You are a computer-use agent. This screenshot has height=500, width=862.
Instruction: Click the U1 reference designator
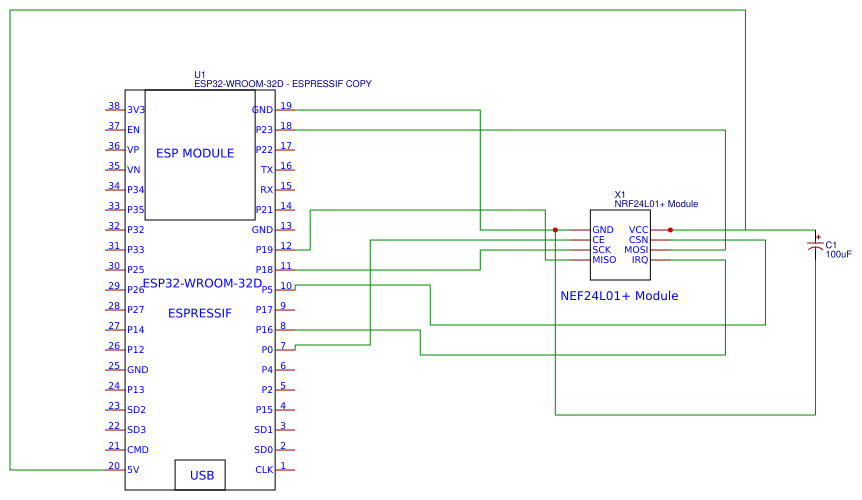200,75
